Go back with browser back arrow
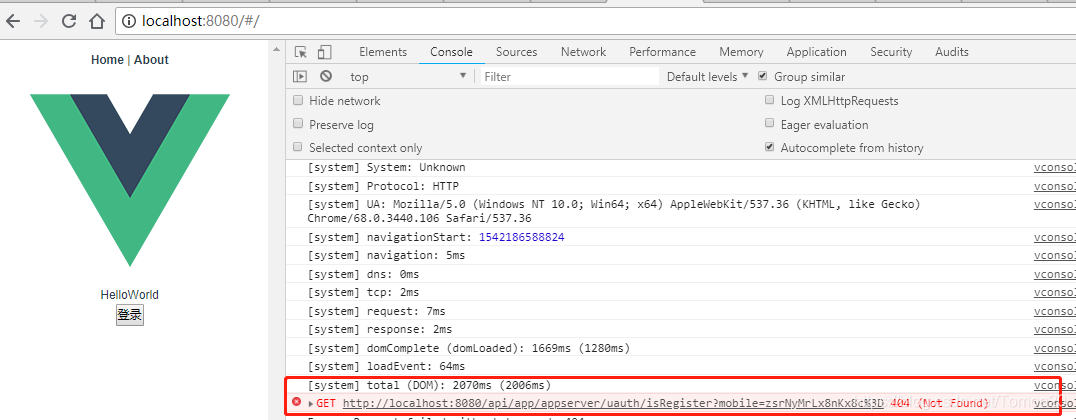 click(x=13, y=21)
